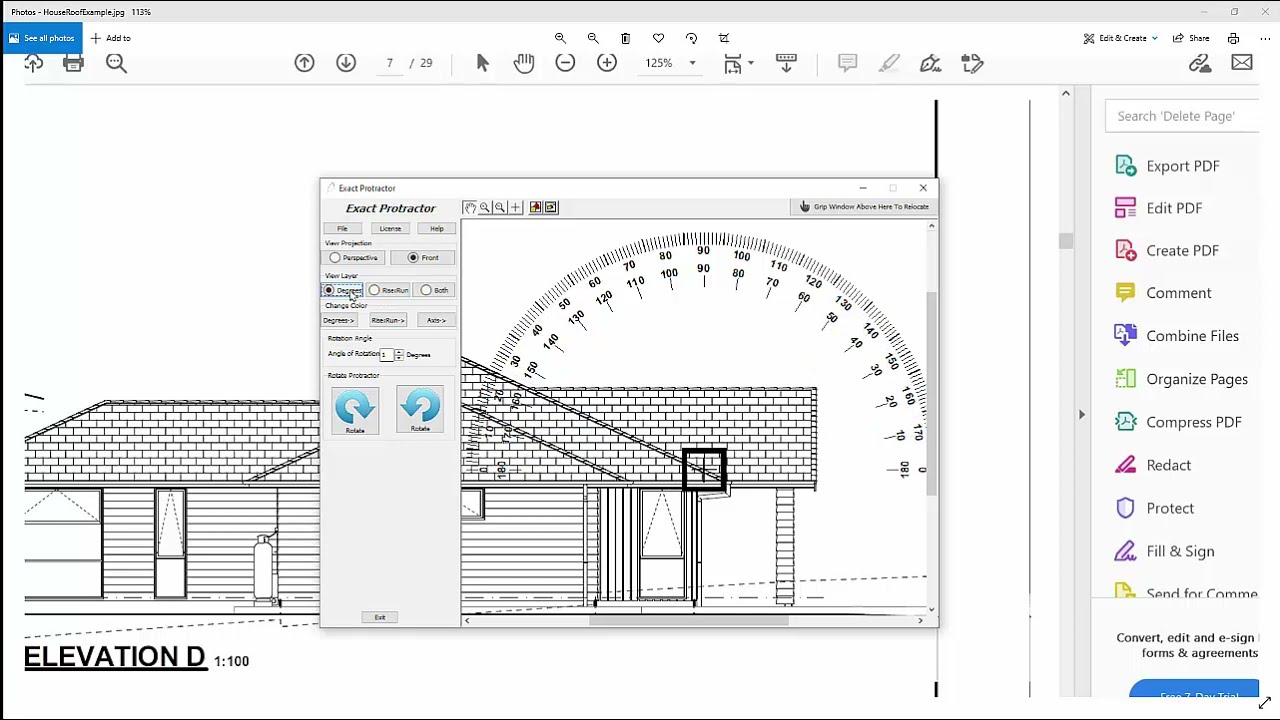Select the Acrobat selection arrow tool
This screenshot has width=1280, height=720.
pyautogui.click(x=482, y=63)
